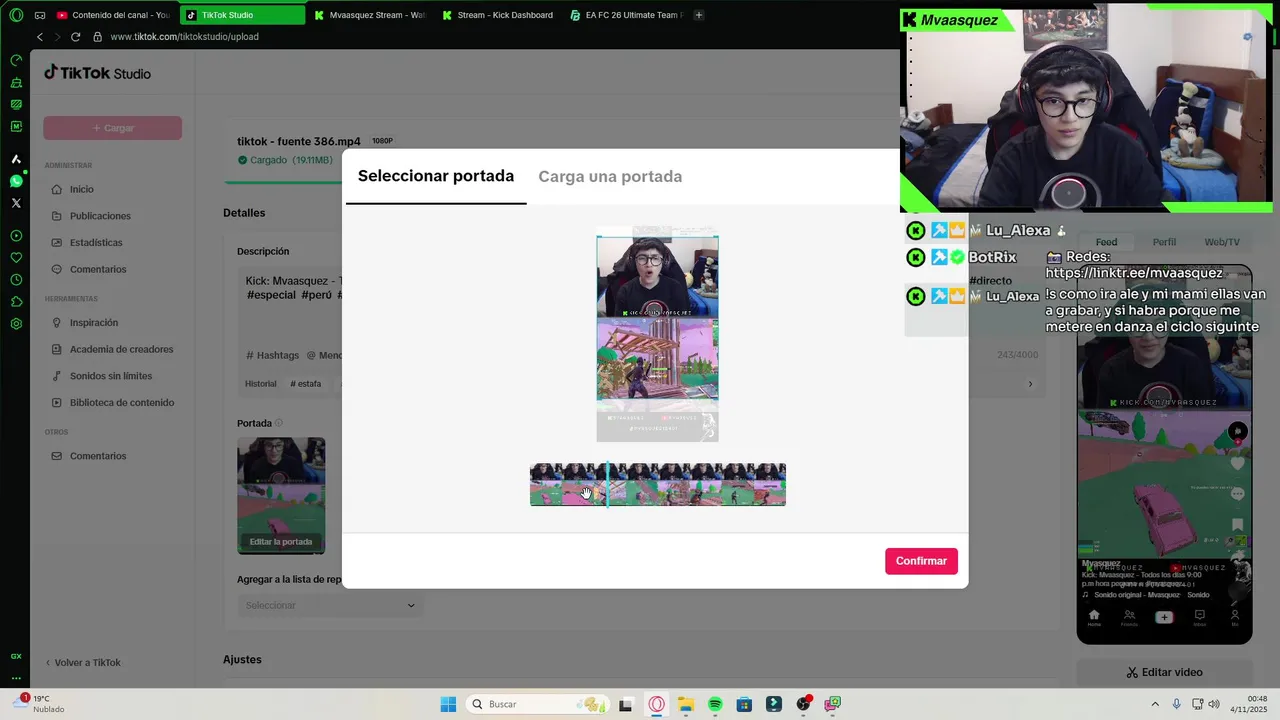Open Sonidos sin límites
This screenshot has width=1280, height=720.
pos(112,376)
